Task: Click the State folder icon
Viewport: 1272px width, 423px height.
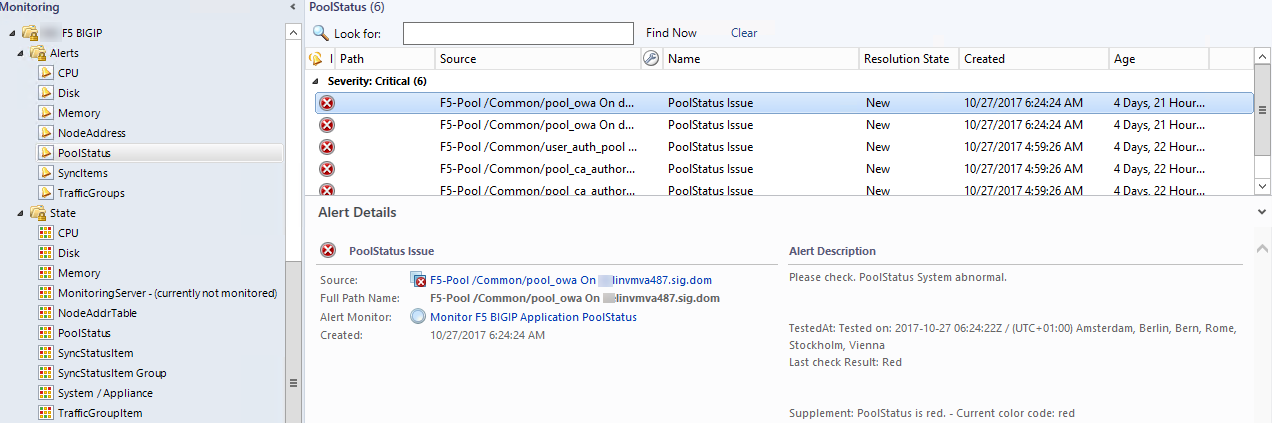Action: tap(37, 213)
